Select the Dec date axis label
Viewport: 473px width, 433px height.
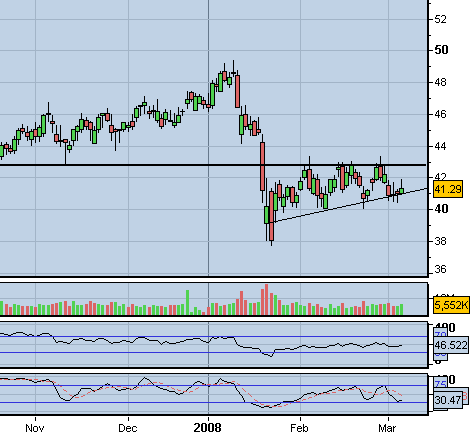pyautogui.click(x=128, y=428)
